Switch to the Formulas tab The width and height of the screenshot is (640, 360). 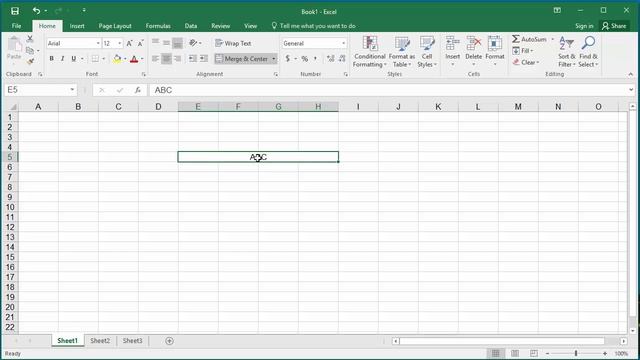pos(158,26)
